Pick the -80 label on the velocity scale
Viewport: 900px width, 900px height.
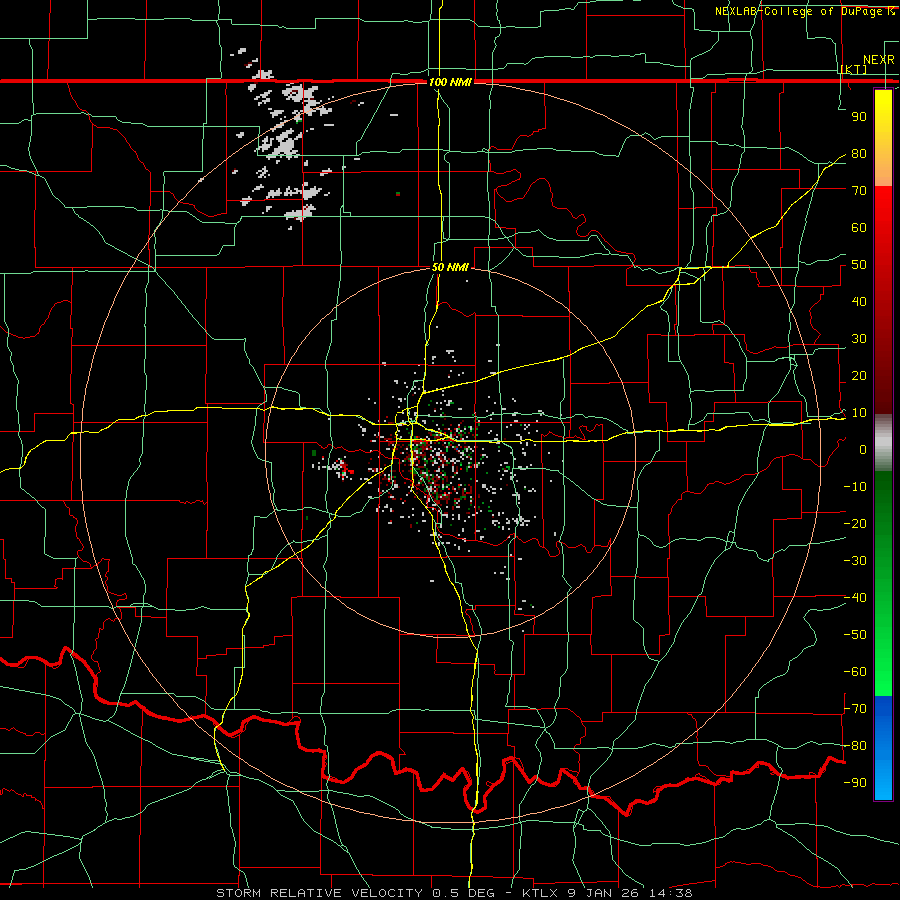click(855, 746)
